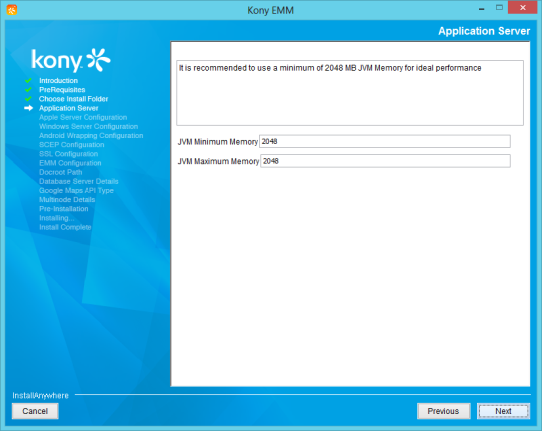Screen dimensions: 542x431
Task: Cancel the installation
Action: [35, 411]
